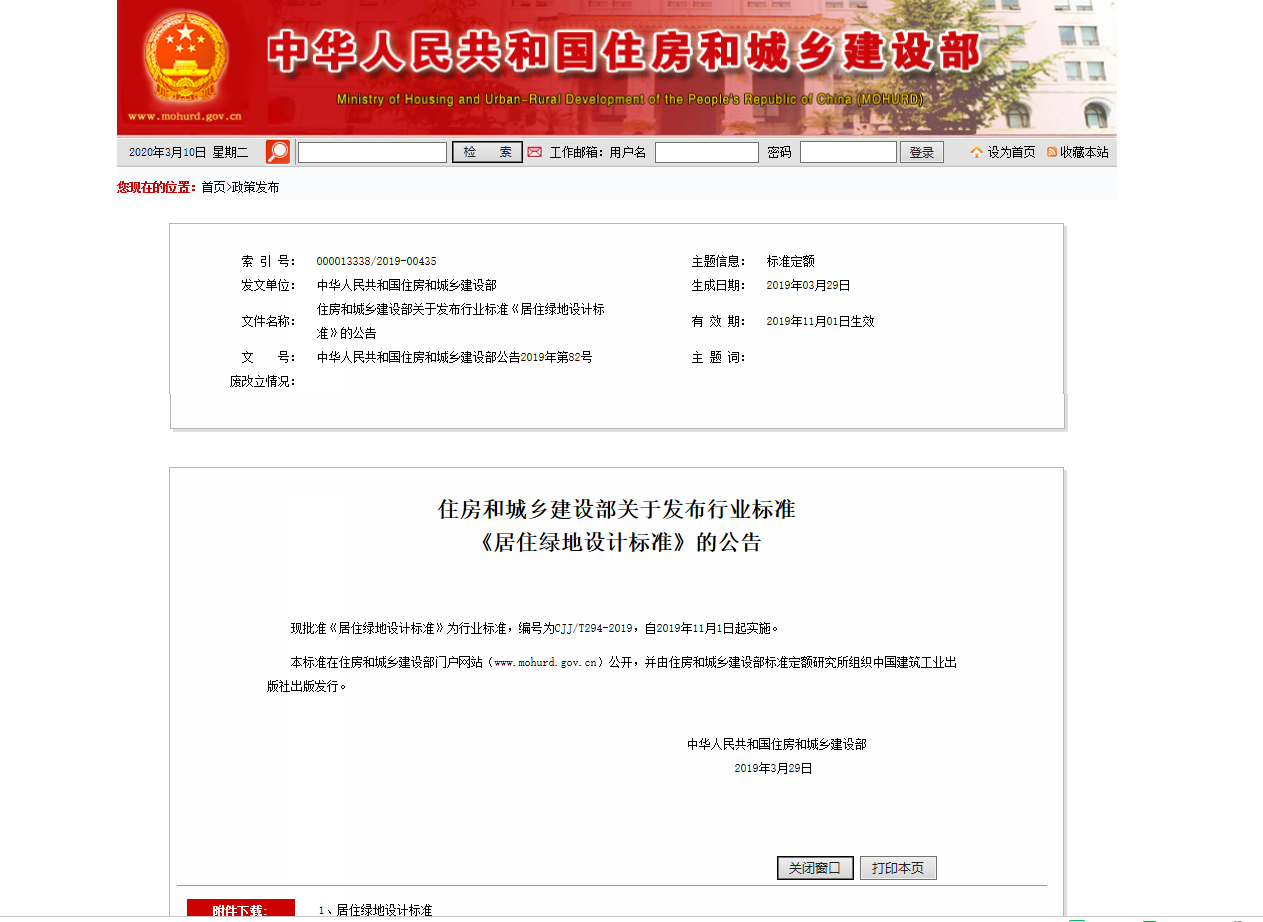This screenshot has width=1263, height=922.
Task: Select the 设为首页 text link
Action: coord(1011,152)
